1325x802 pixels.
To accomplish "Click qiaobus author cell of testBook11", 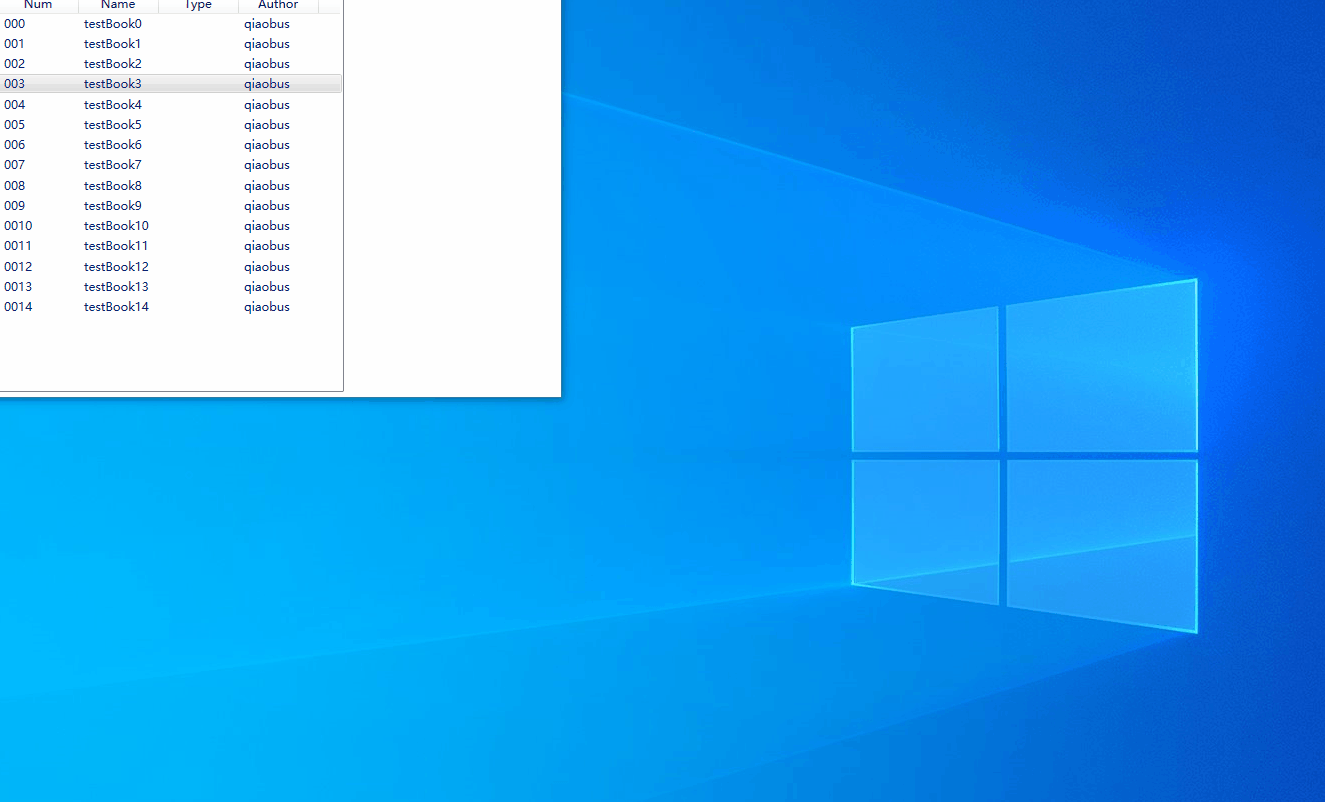I will 267,245.
